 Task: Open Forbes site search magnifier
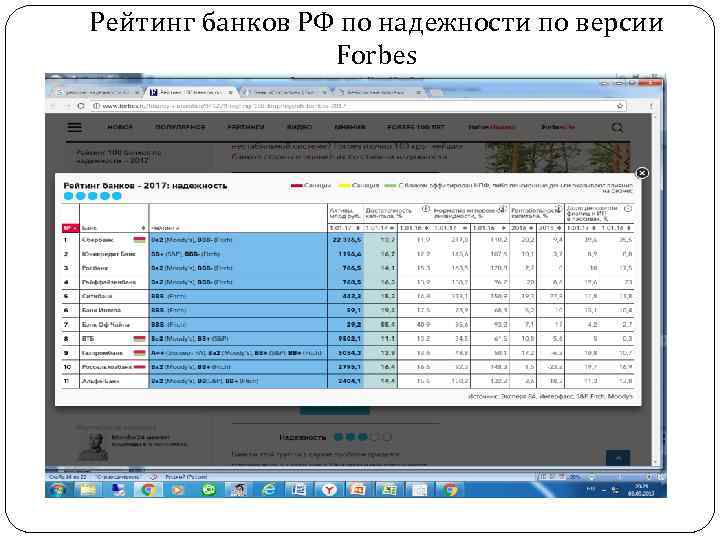pos(617,127)
